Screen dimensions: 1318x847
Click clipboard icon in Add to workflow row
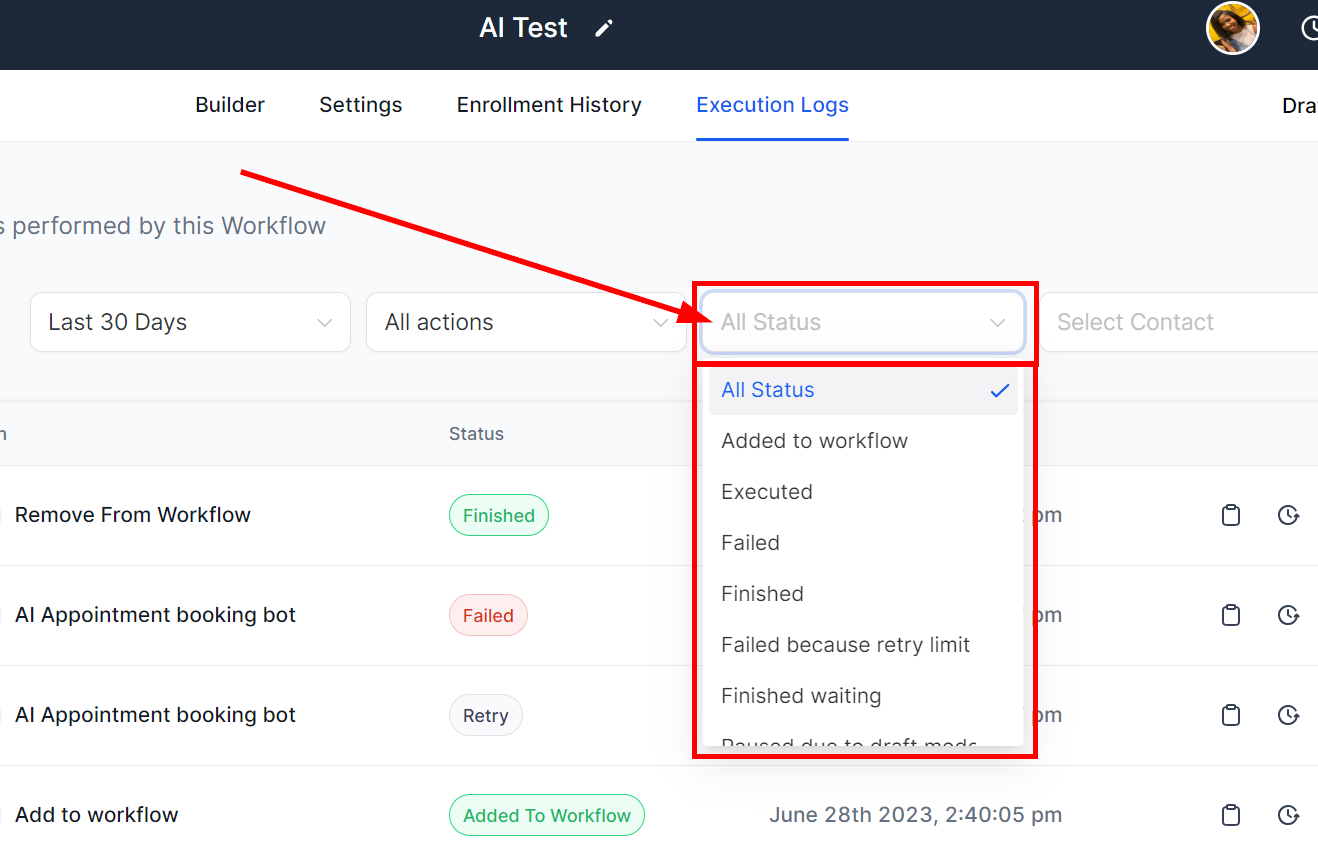(1231, 815)
